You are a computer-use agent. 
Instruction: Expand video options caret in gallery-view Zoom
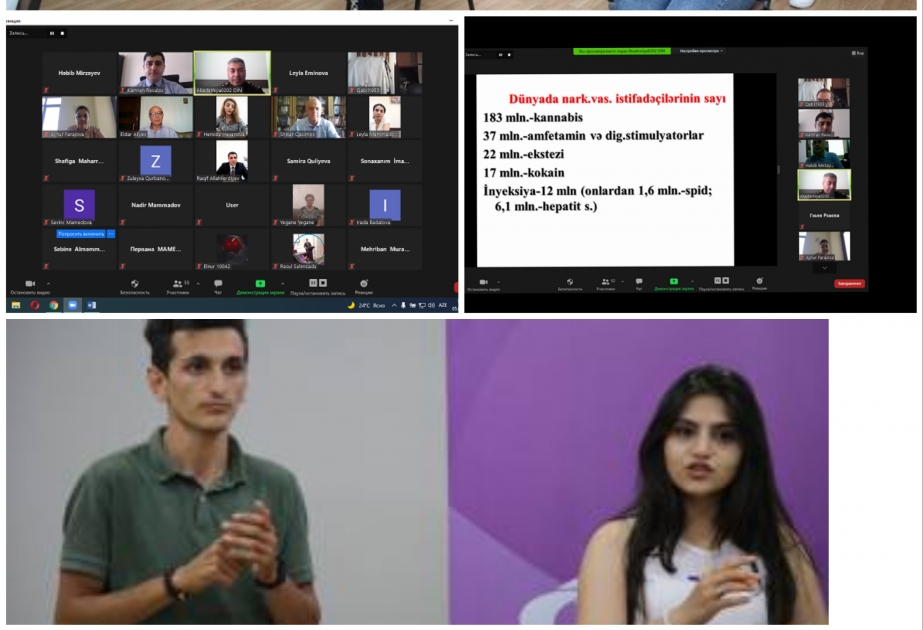click(48, 284)
